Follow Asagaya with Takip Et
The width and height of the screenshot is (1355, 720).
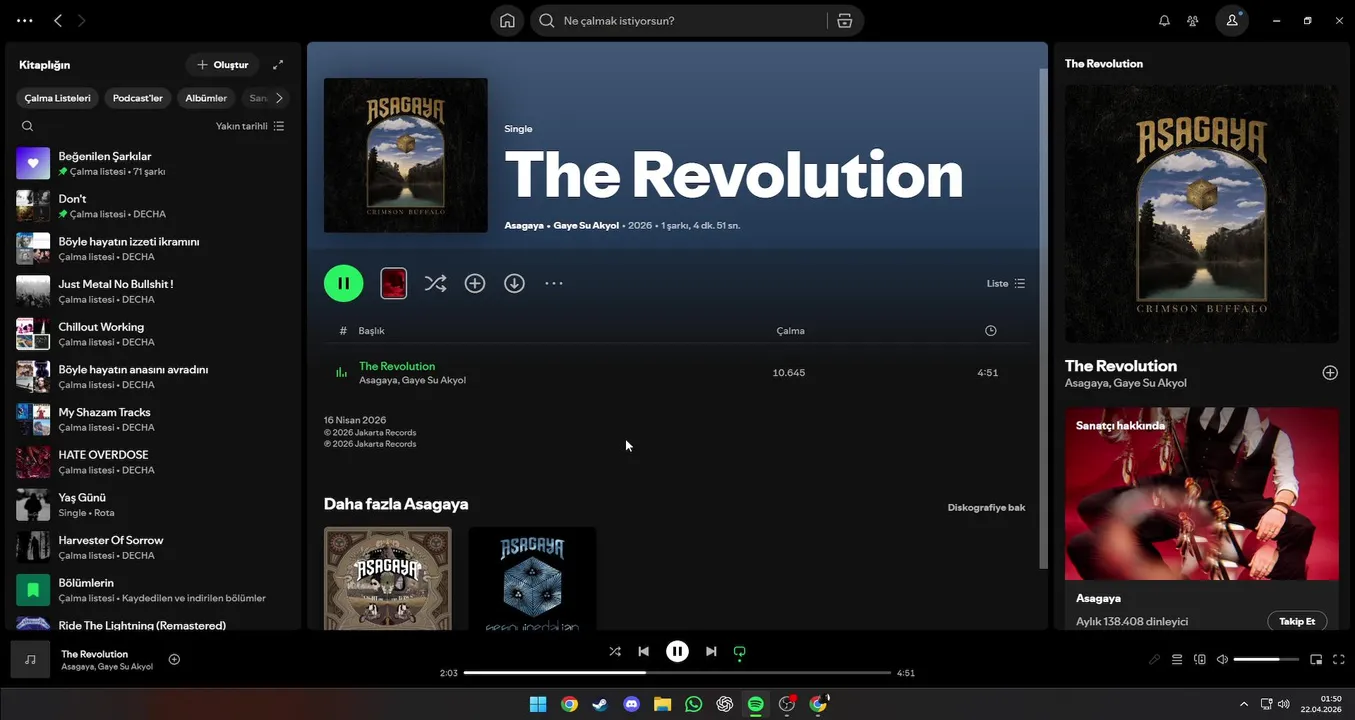click(x=1297, y=621)
